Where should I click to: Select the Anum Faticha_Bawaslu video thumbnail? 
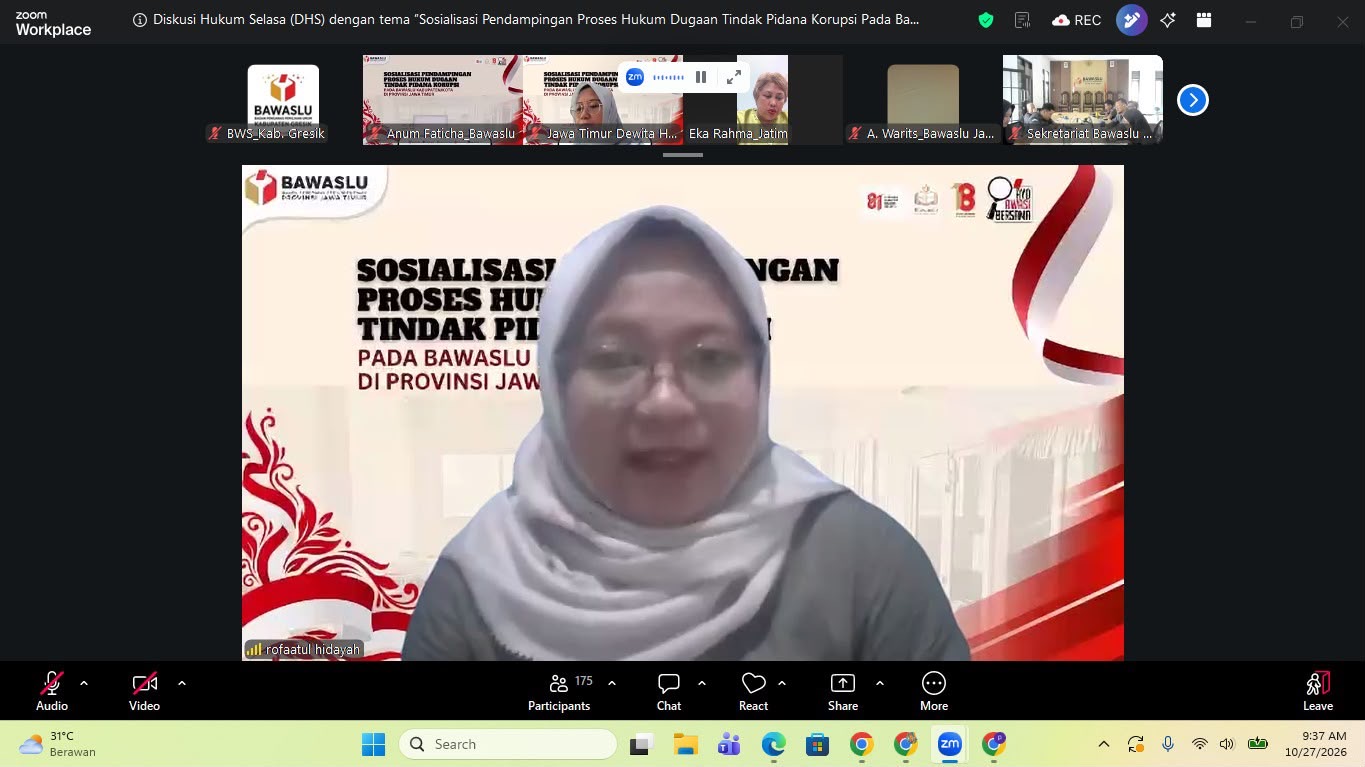pyautogui.click(x=443, y=100)
